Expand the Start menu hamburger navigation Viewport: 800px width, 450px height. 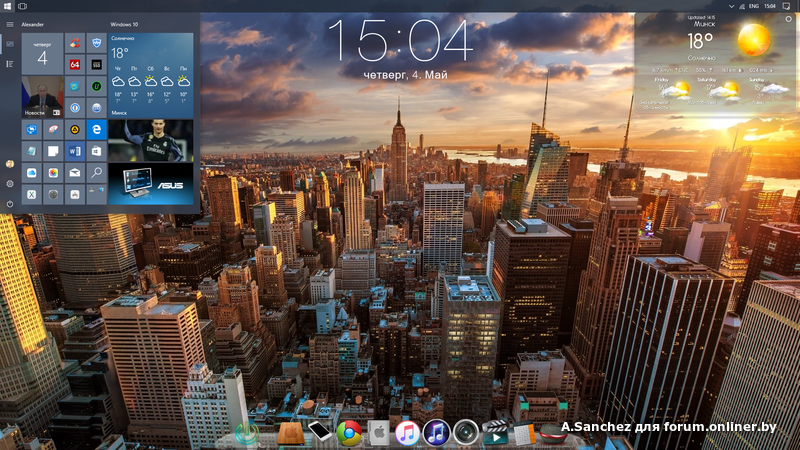[x=10, y=23]
